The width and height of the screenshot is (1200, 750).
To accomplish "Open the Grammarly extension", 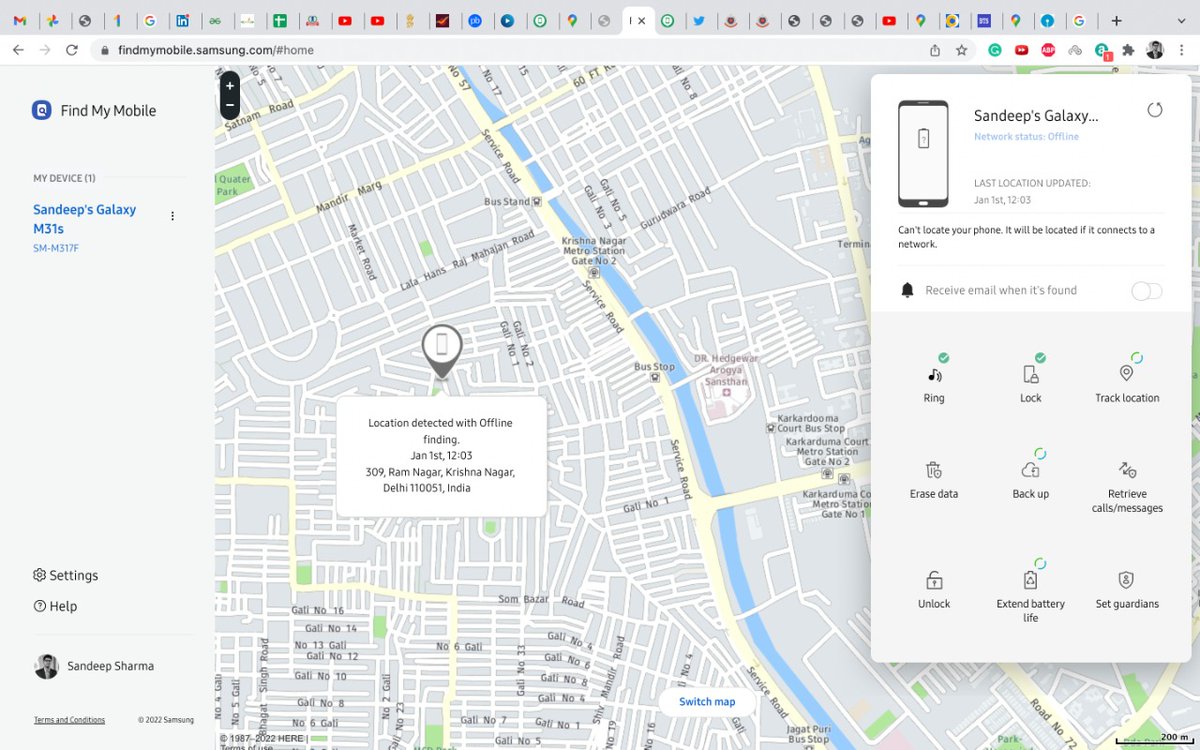I will [x=995, y=50].
